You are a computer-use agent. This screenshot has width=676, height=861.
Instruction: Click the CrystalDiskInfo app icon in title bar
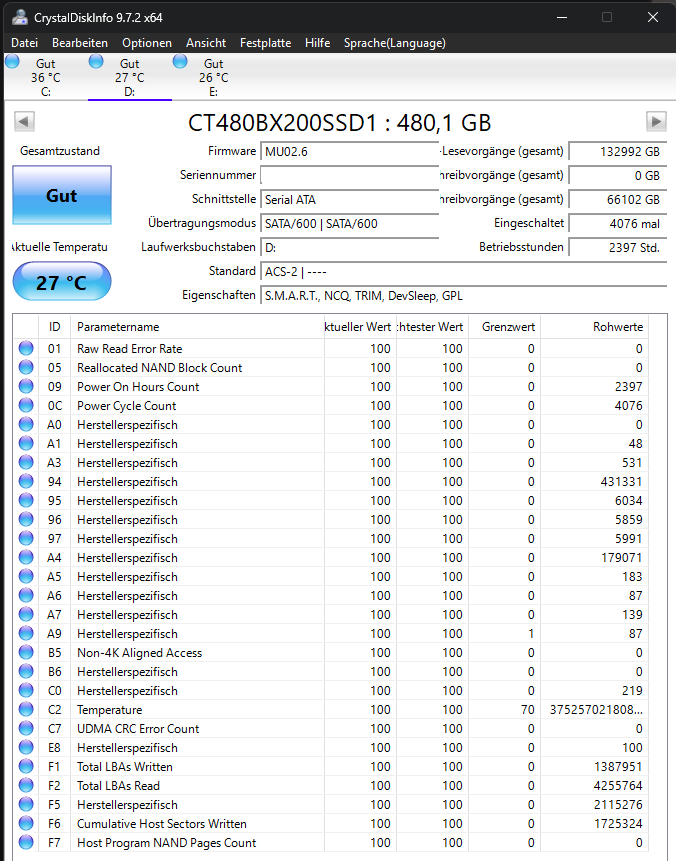pos(20,17)
